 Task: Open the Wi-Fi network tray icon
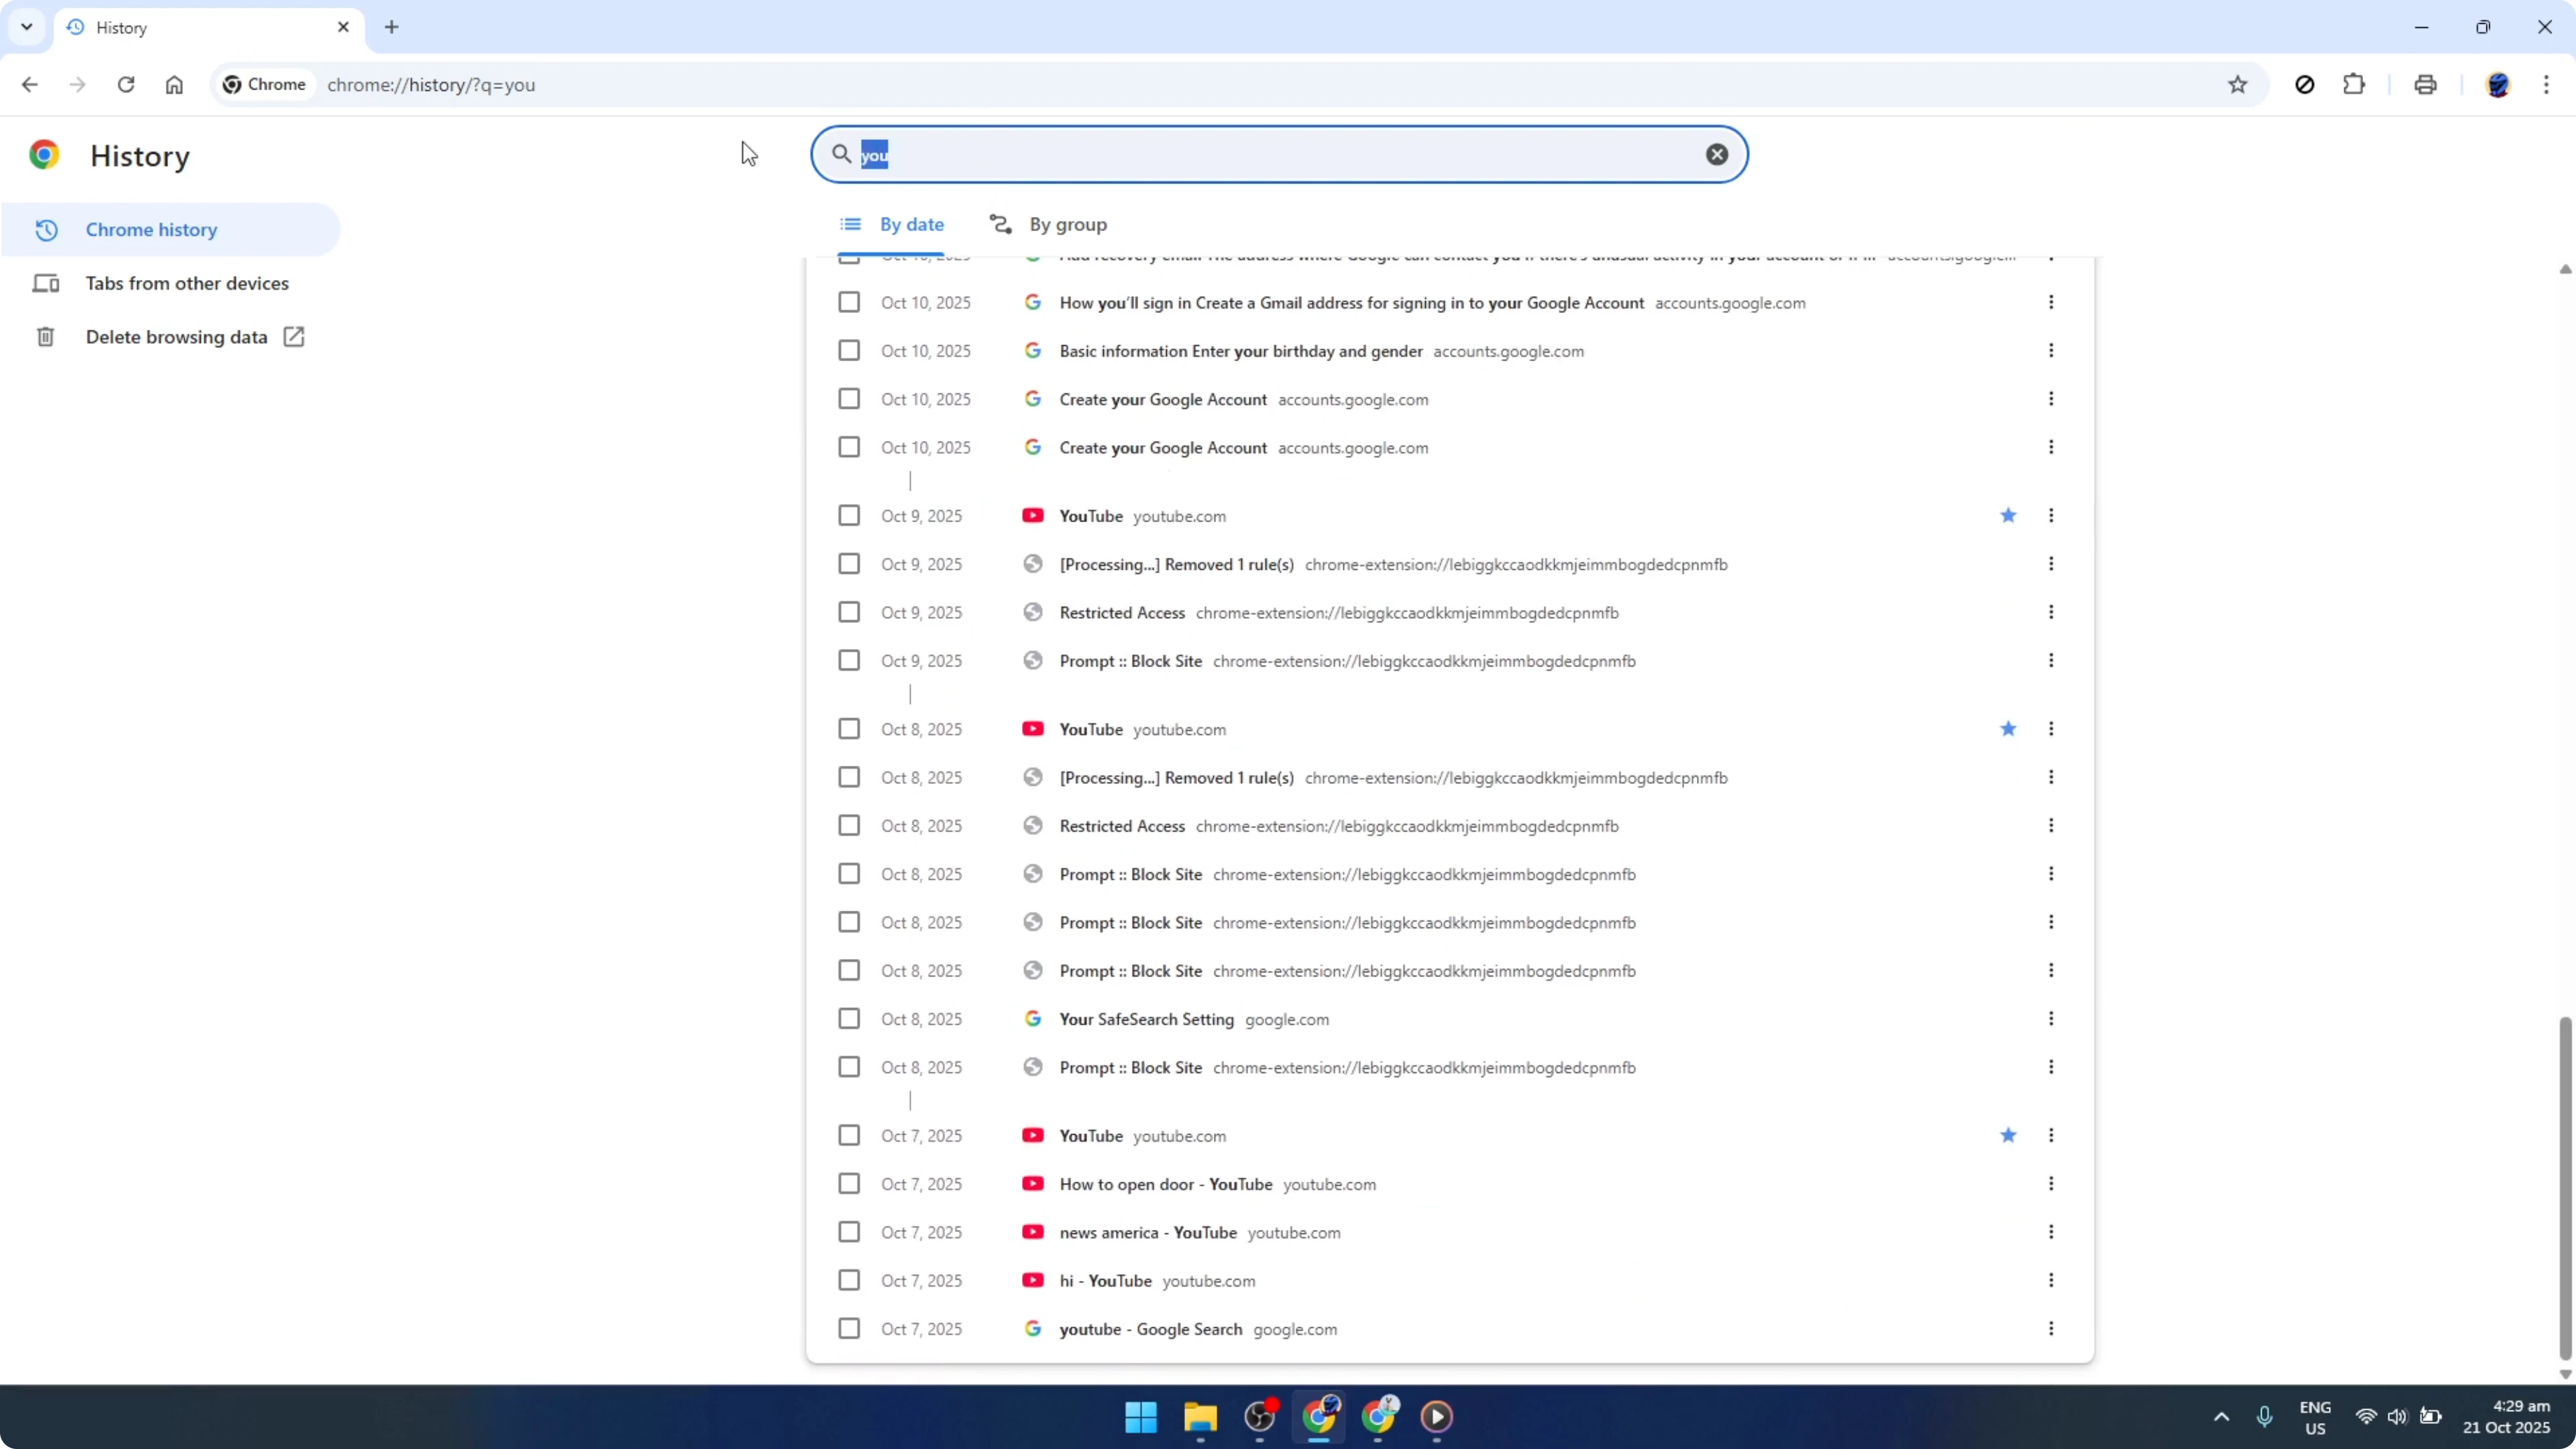coord(2365,1416)
